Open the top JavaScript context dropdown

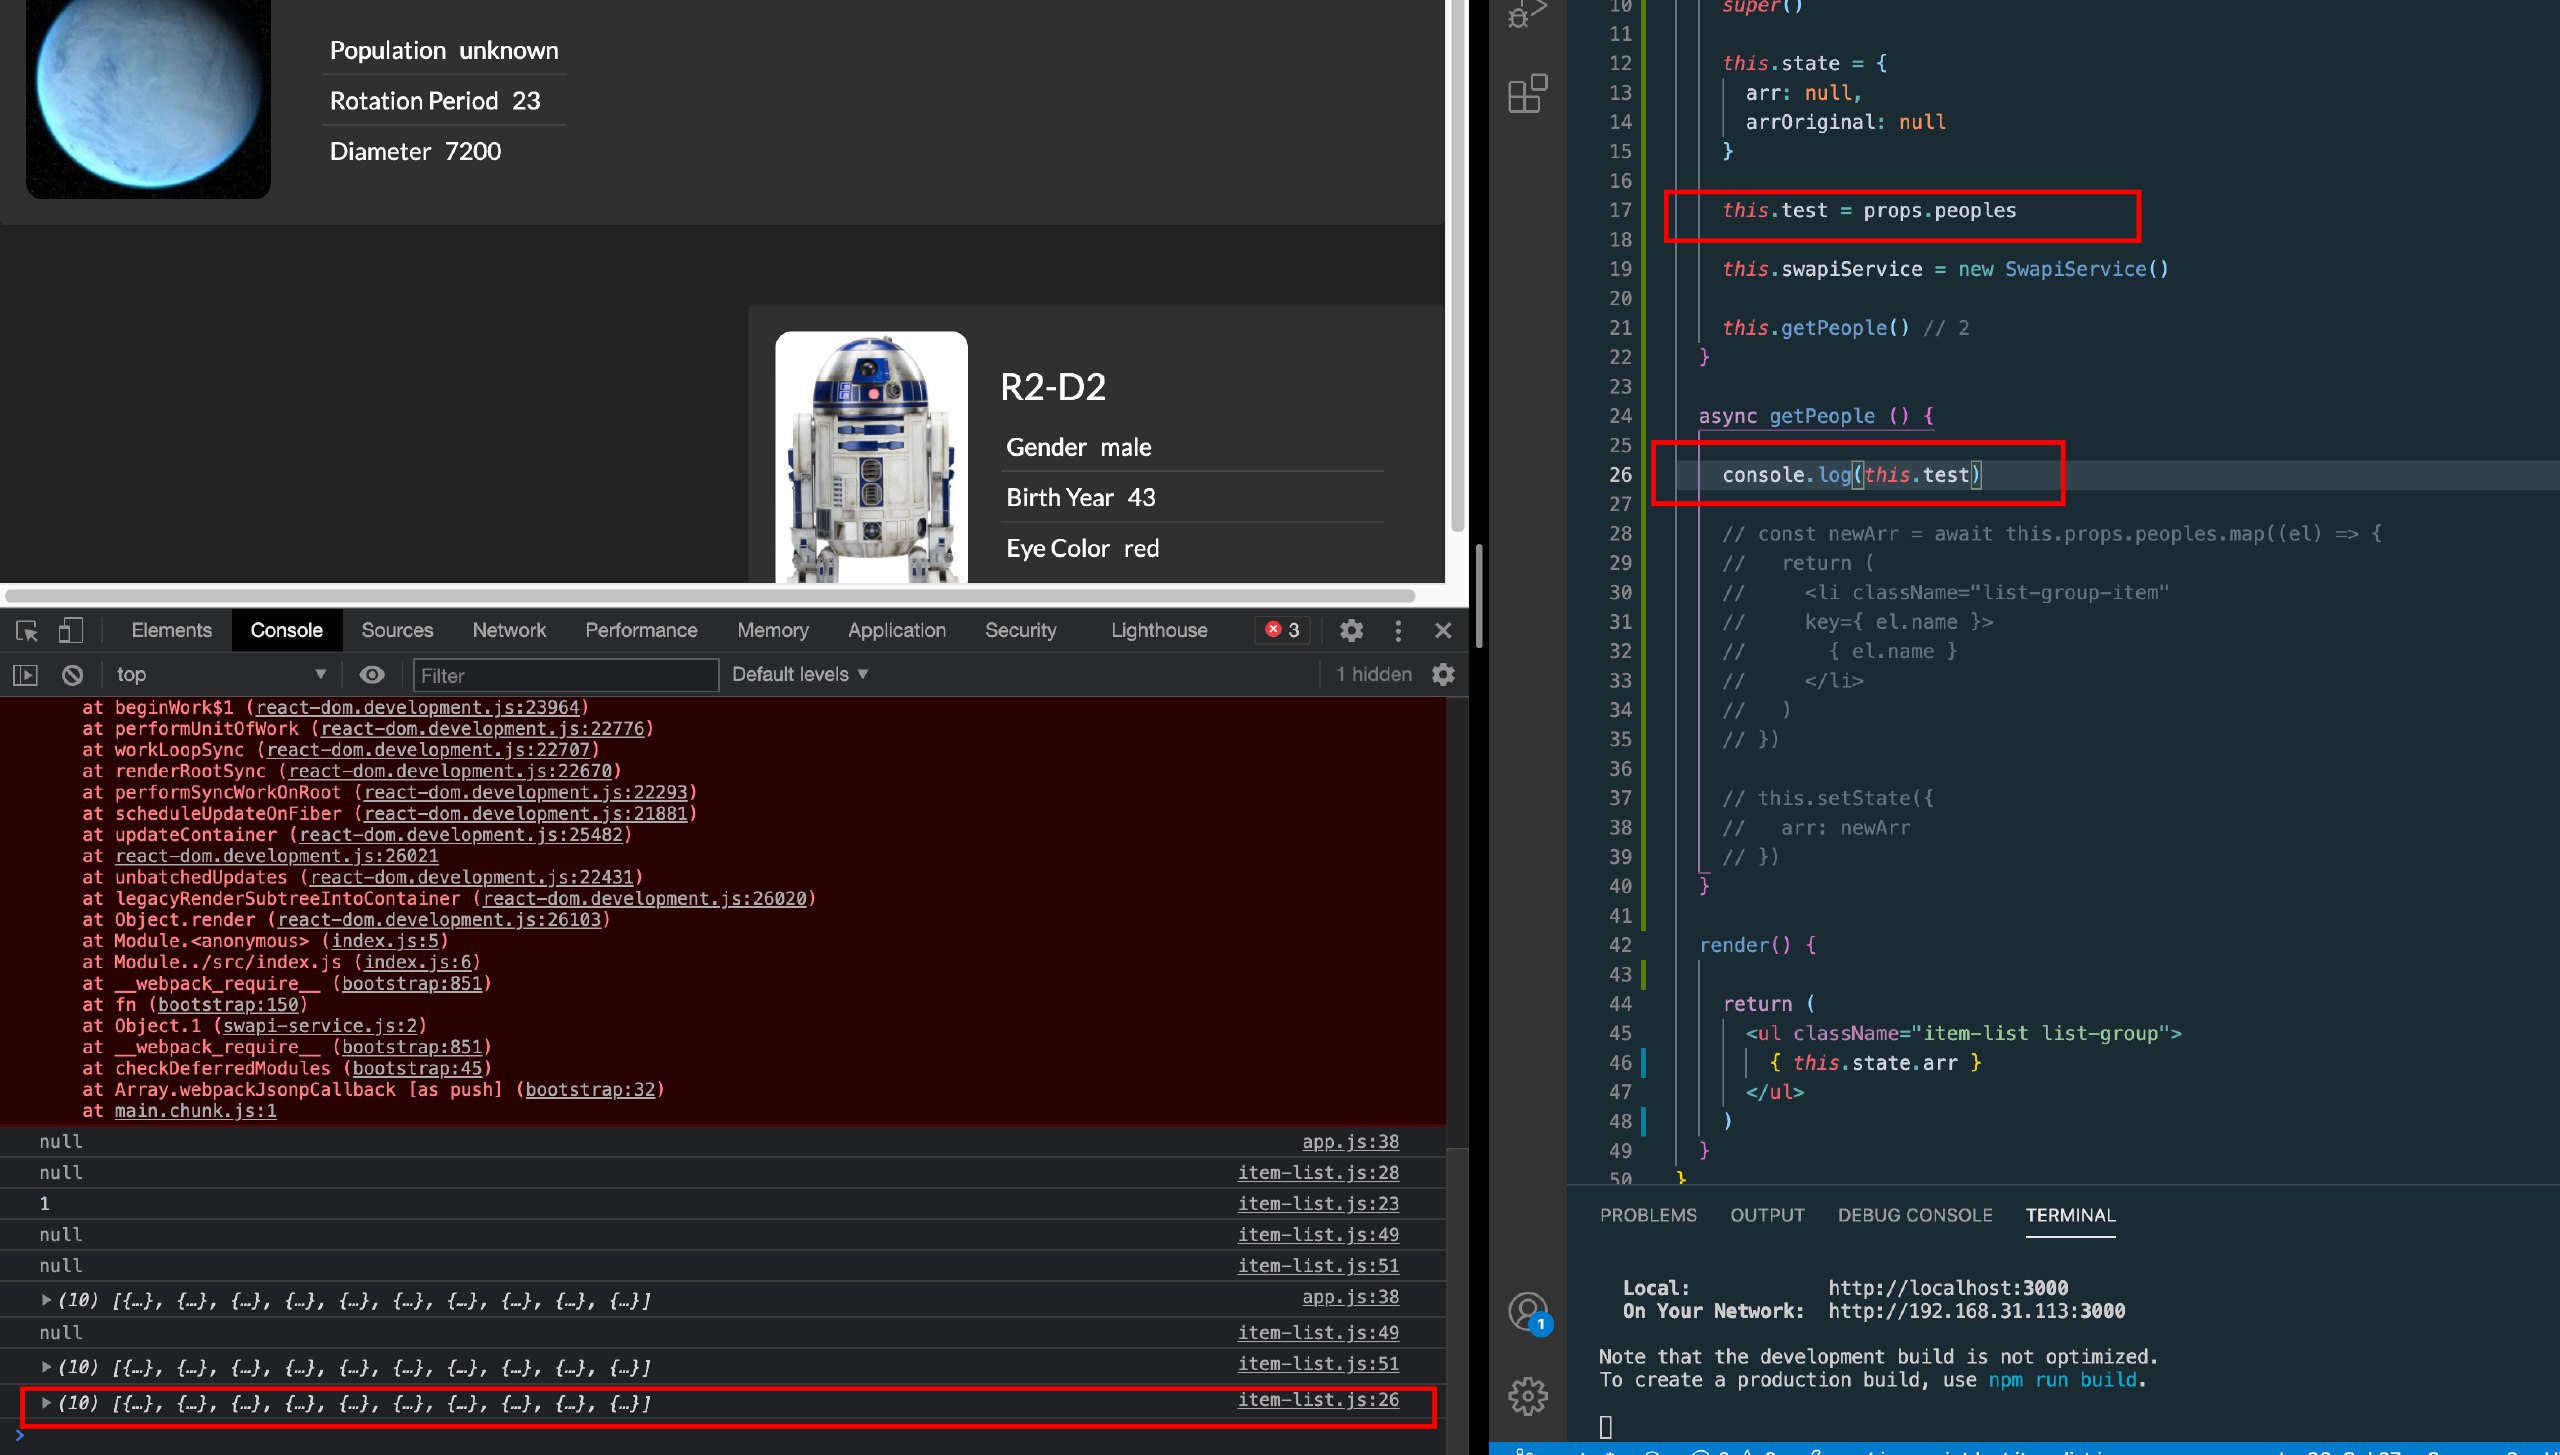point(221,675)
